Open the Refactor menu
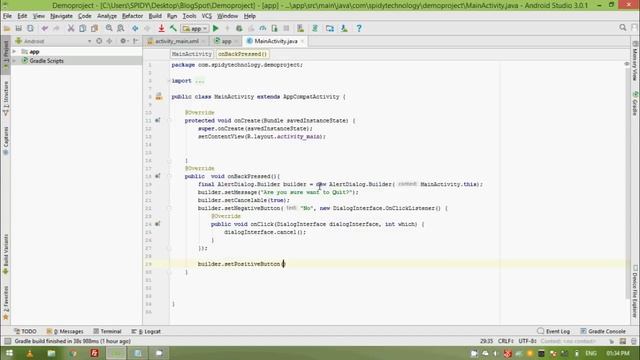640x360 pixels. pyautogui.click(x=133, y=16)
